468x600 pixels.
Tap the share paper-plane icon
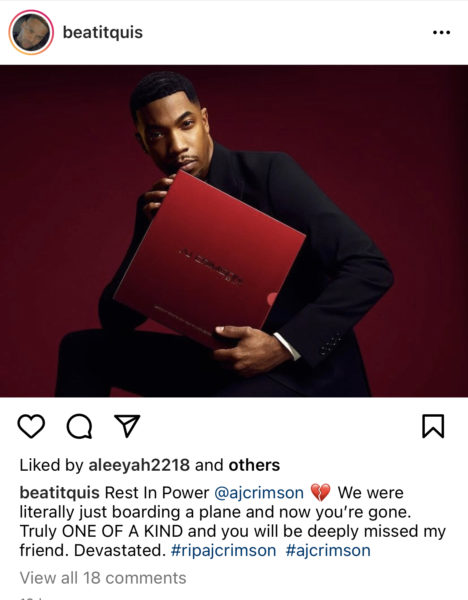coord(127,426)
